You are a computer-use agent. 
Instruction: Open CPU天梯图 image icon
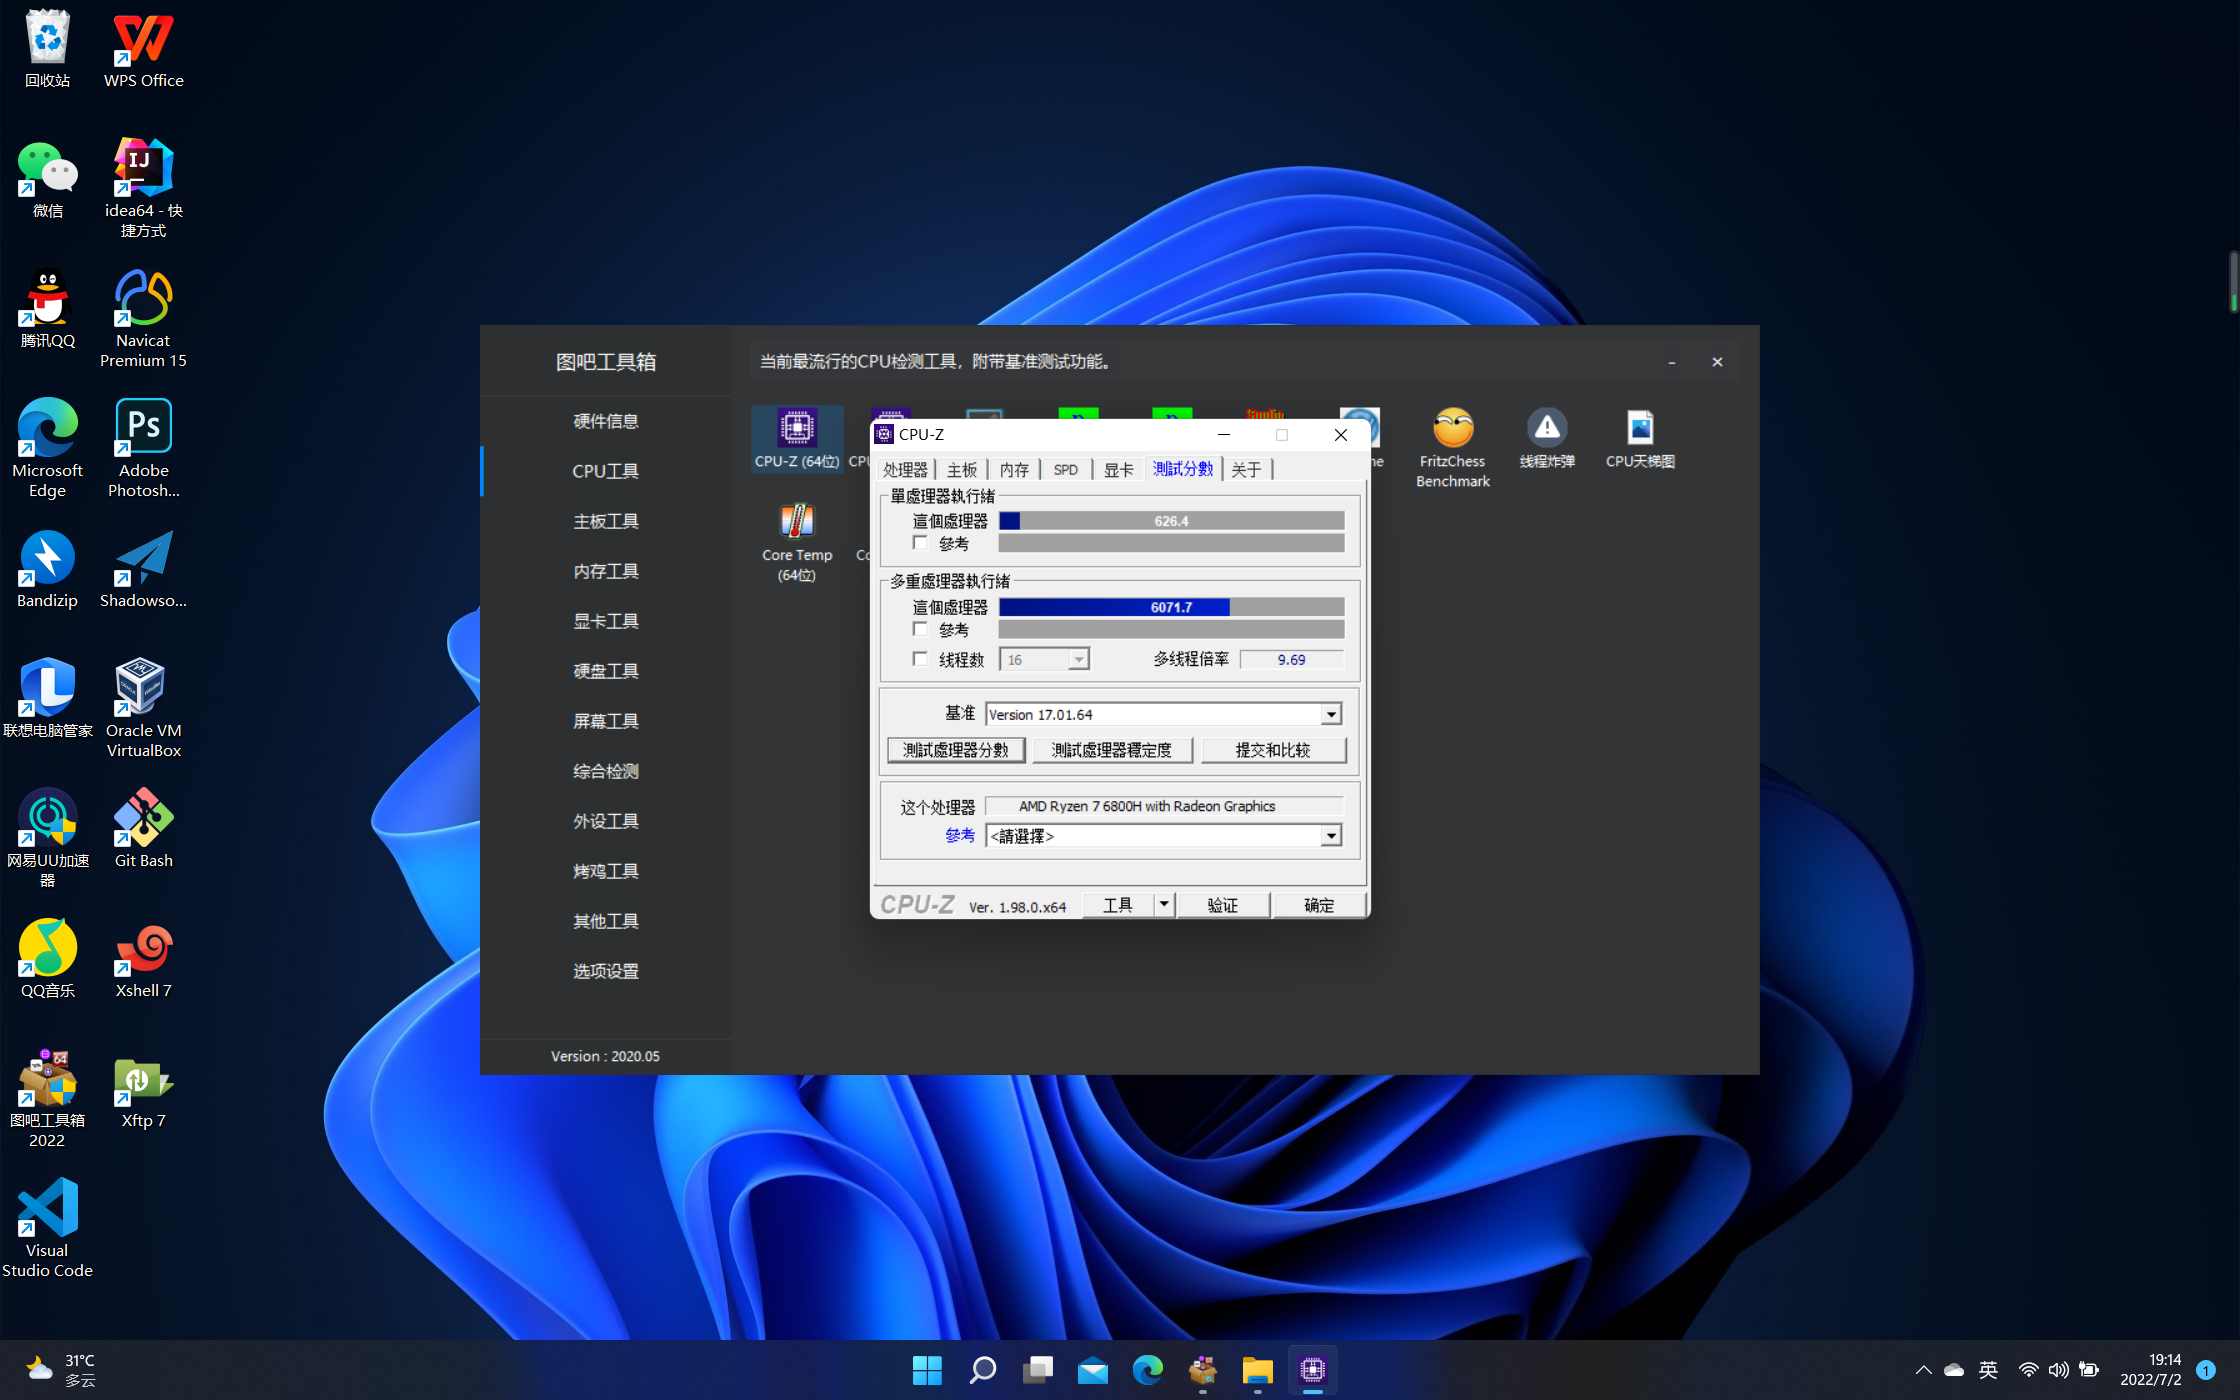coord(1640,440)
